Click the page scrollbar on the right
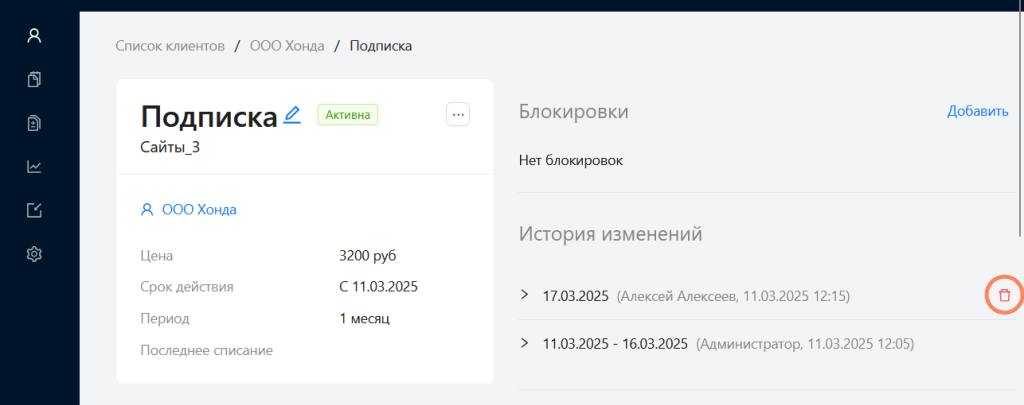Image resolution: width=1024 pixels, height=405 pixels. coord(1021,118)
